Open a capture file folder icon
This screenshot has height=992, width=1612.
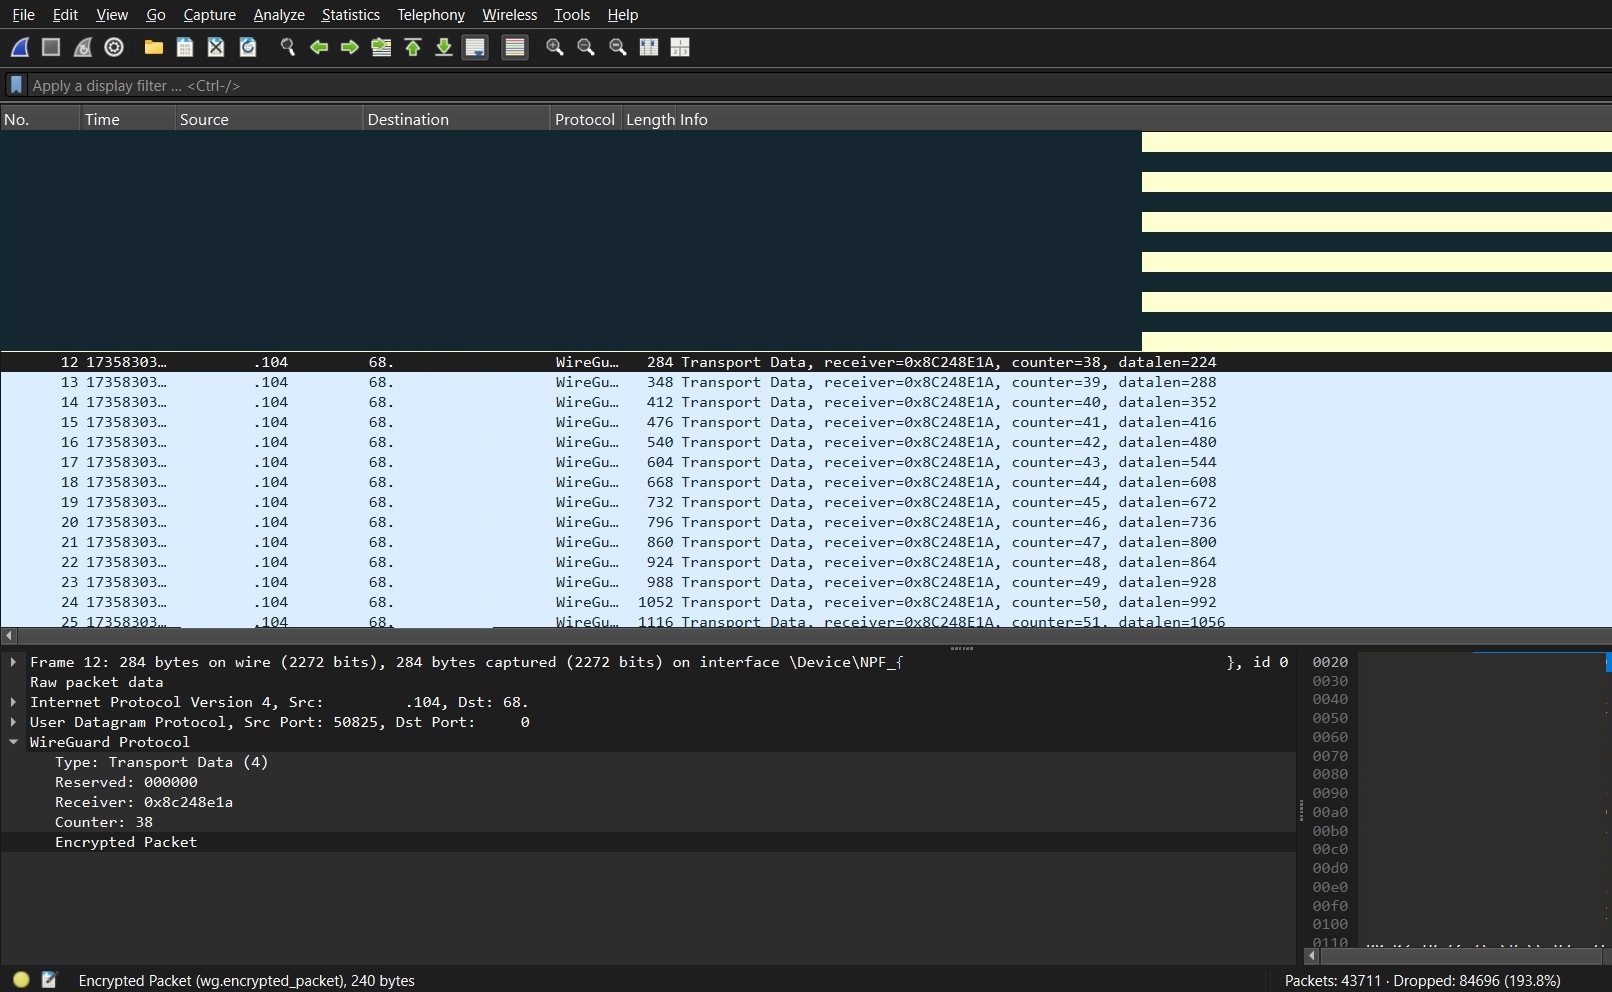(x=154, y=47)
